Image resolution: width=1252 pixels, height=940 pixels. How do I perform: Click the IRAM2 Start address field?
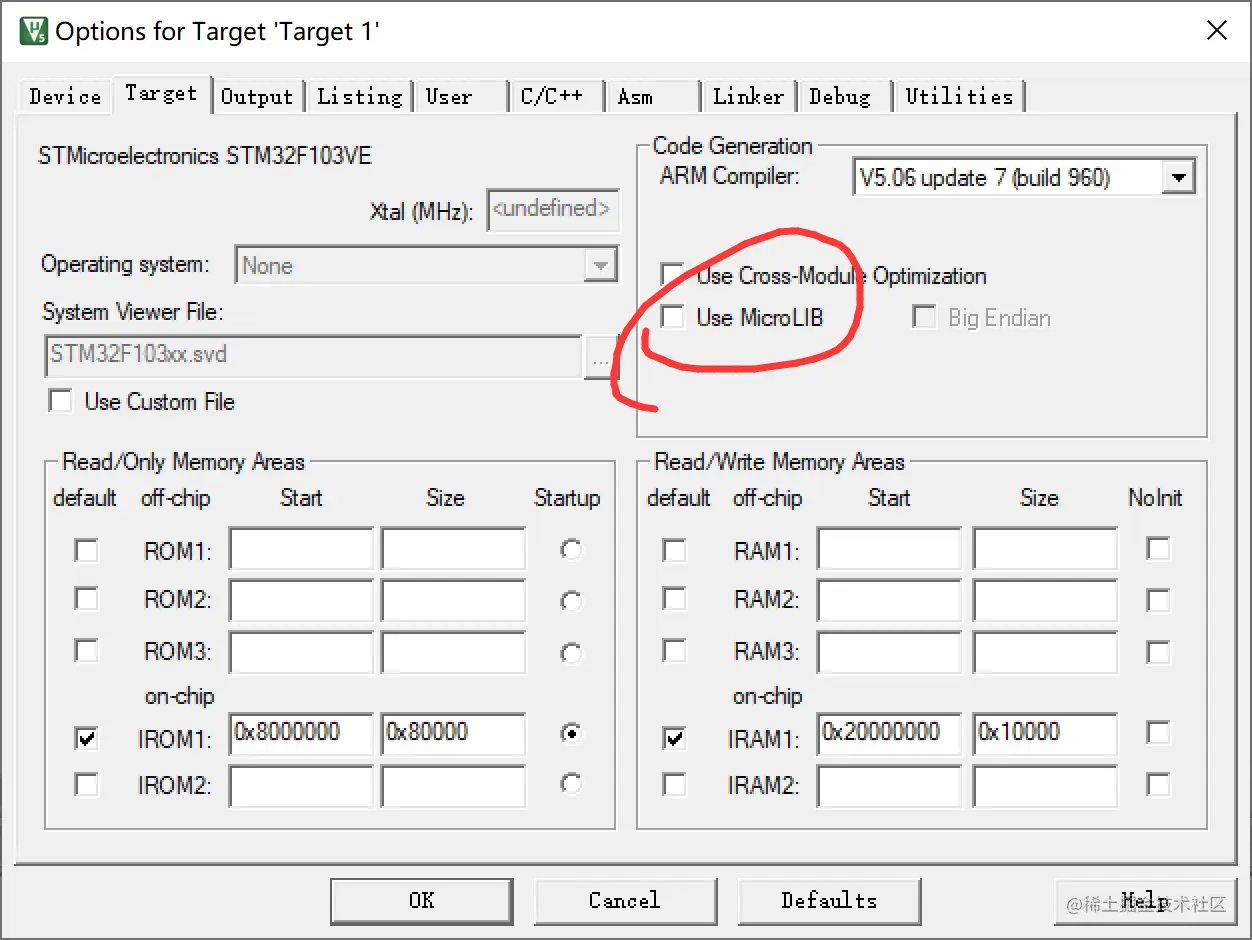coord(889,785)
